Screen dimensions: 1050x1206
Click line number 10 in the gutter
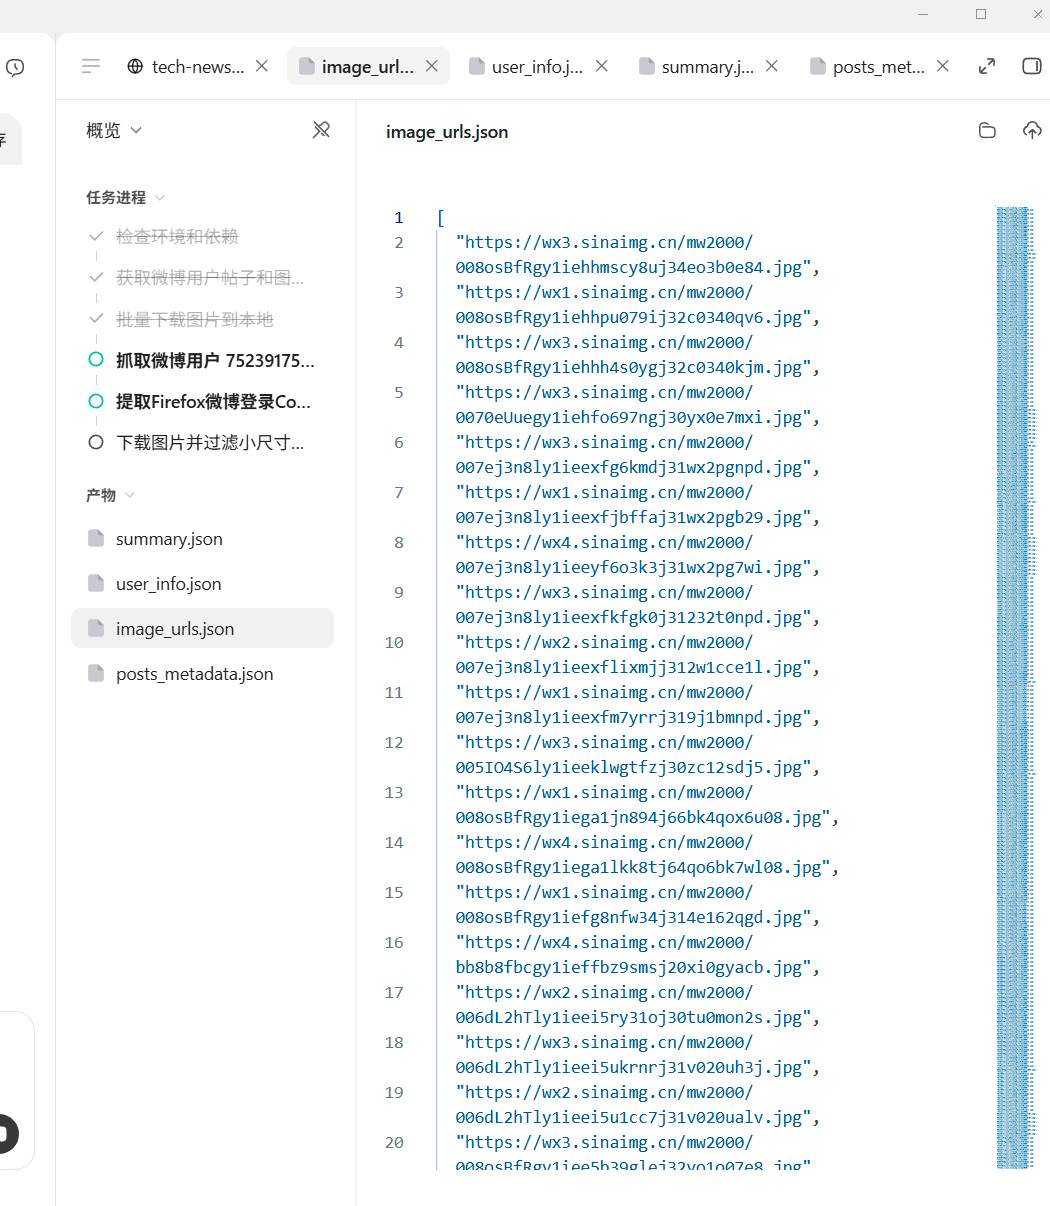tap(394, 643)
